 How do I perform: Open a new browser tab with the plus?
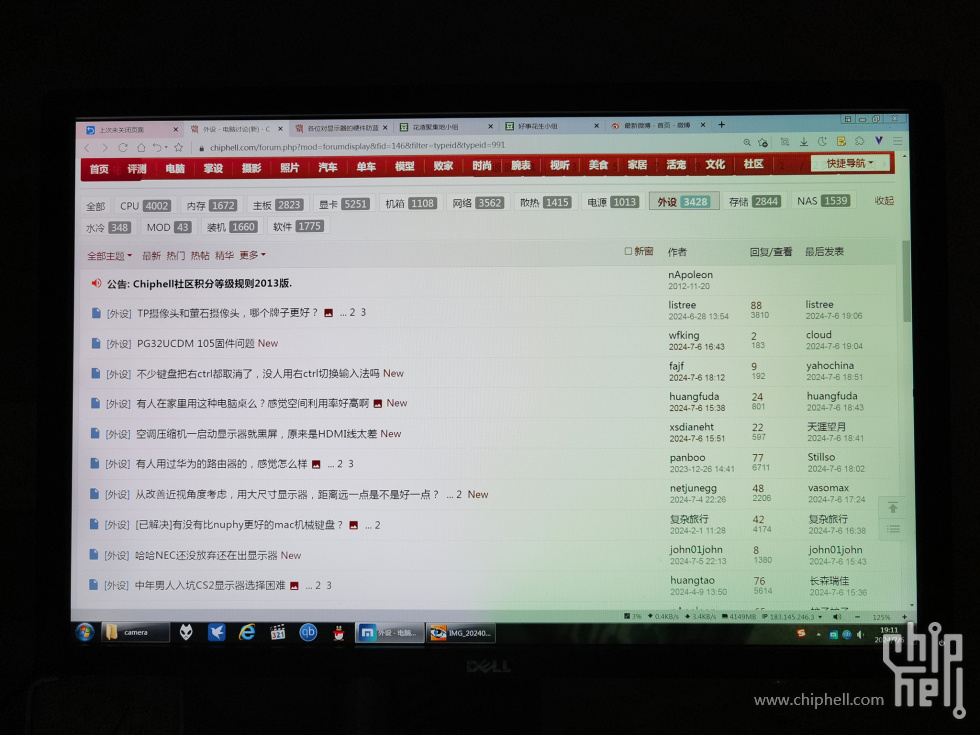pos(721,125)
